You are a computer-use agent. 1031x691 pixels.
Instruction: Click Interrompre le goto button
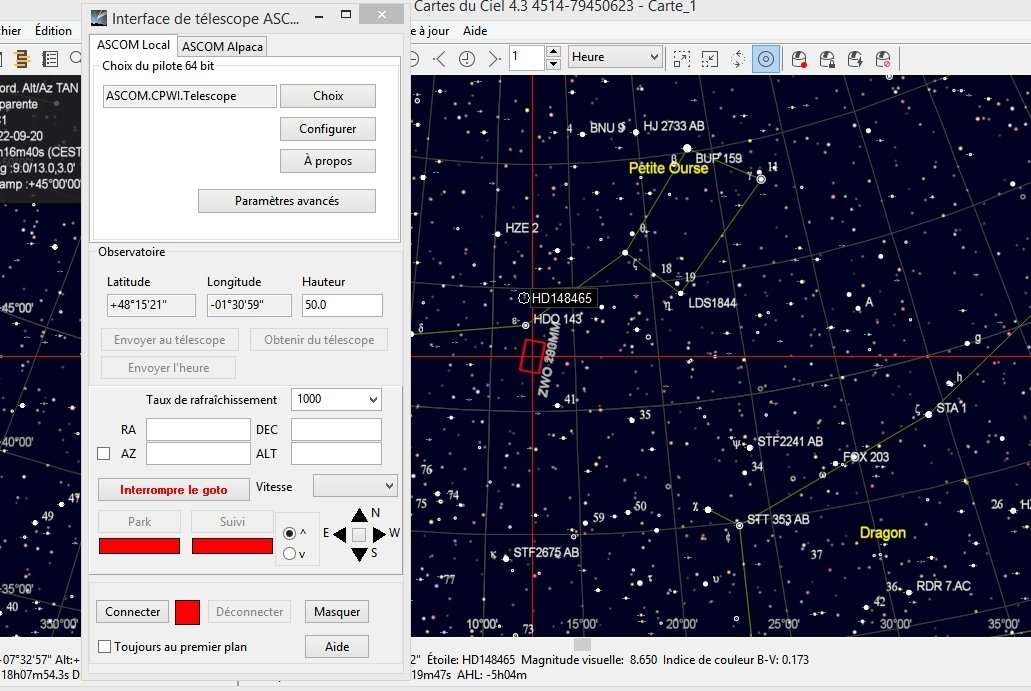tap(174, 490)
